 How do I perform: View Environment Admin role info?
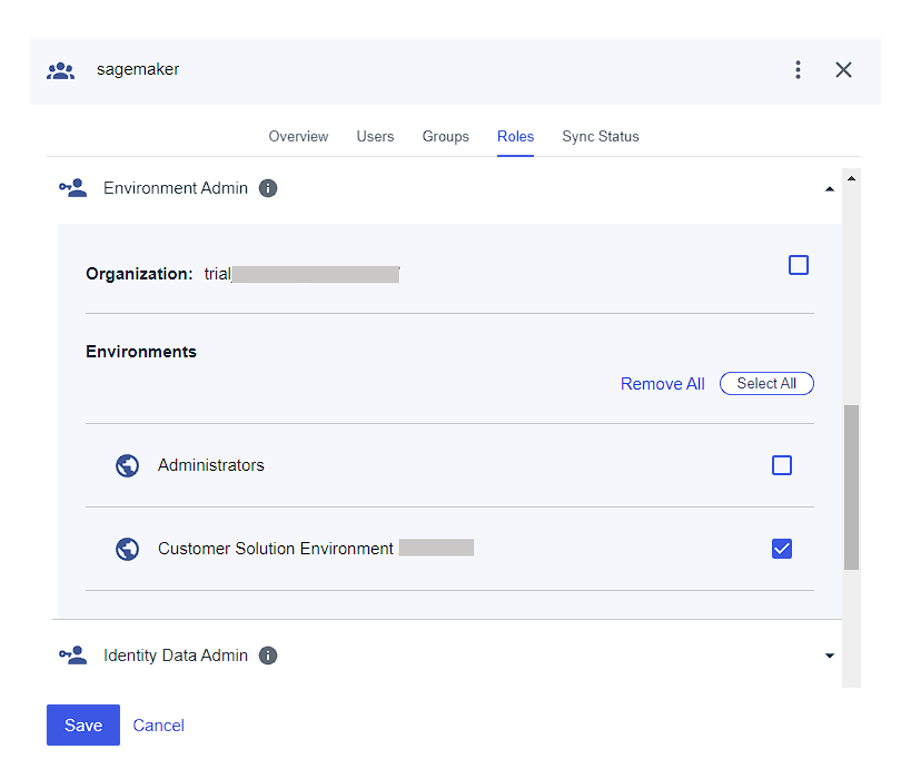pyautogui.click(x=268, y=188)
